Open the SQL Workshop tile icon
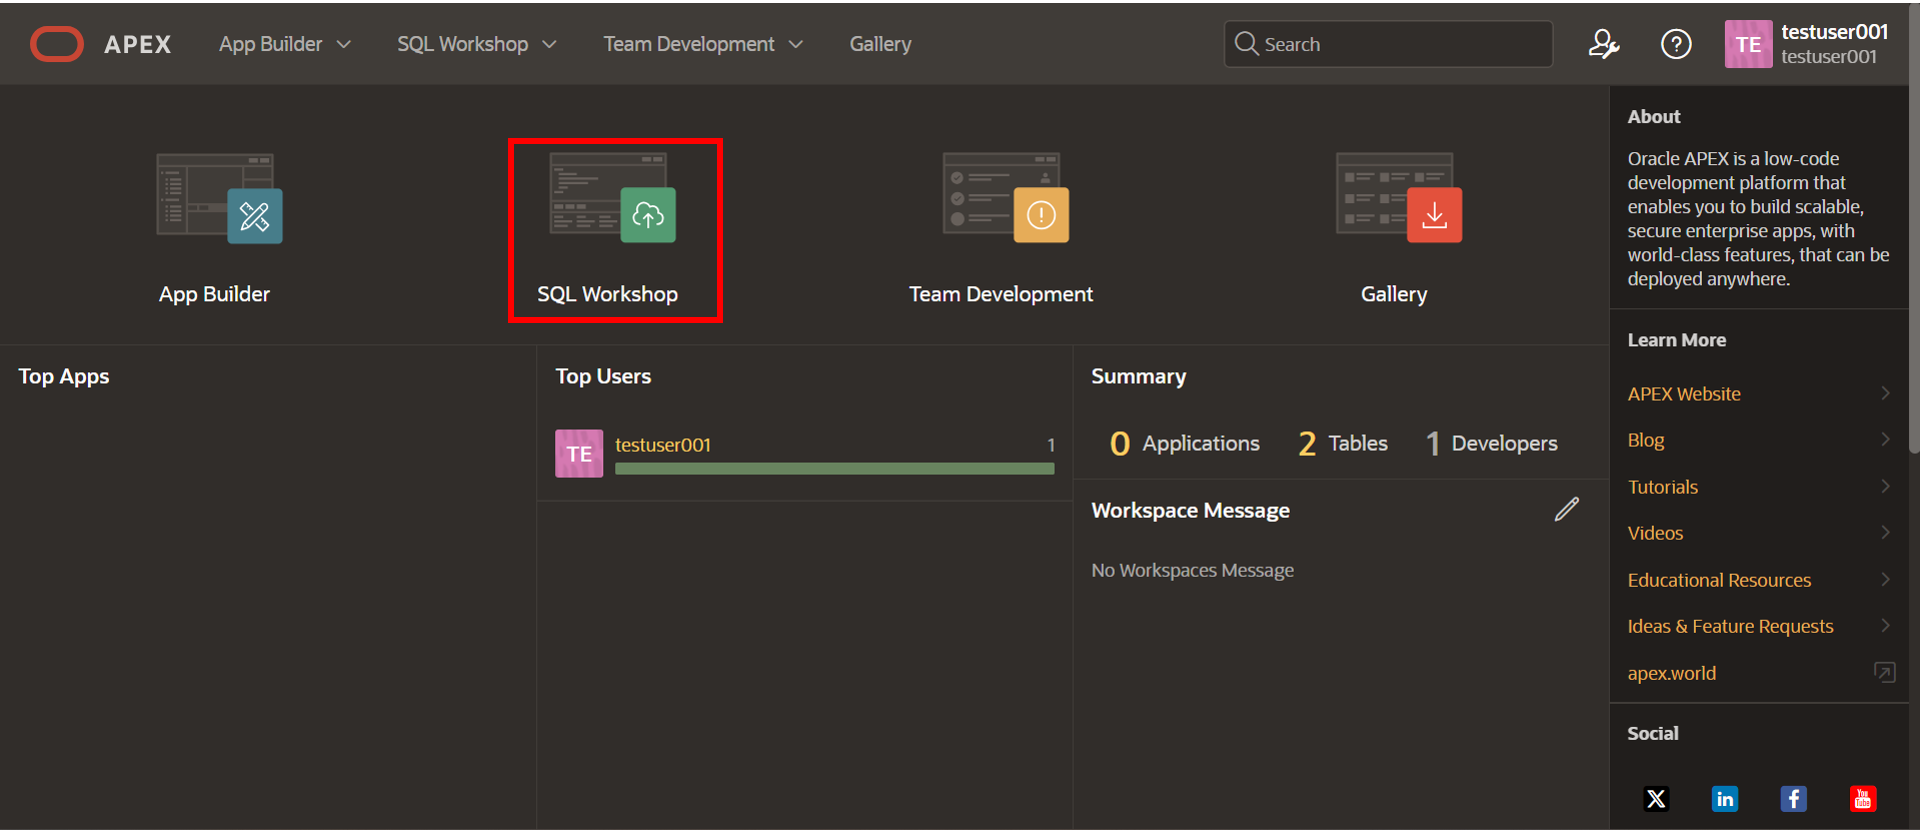The width and height of the screenshot is (1920, 830). click(x=613, y=197)
